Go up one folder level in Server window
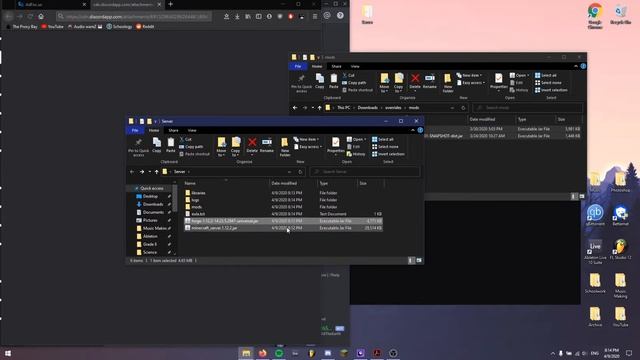The image size is (640, 360). (x=156, y=172)
